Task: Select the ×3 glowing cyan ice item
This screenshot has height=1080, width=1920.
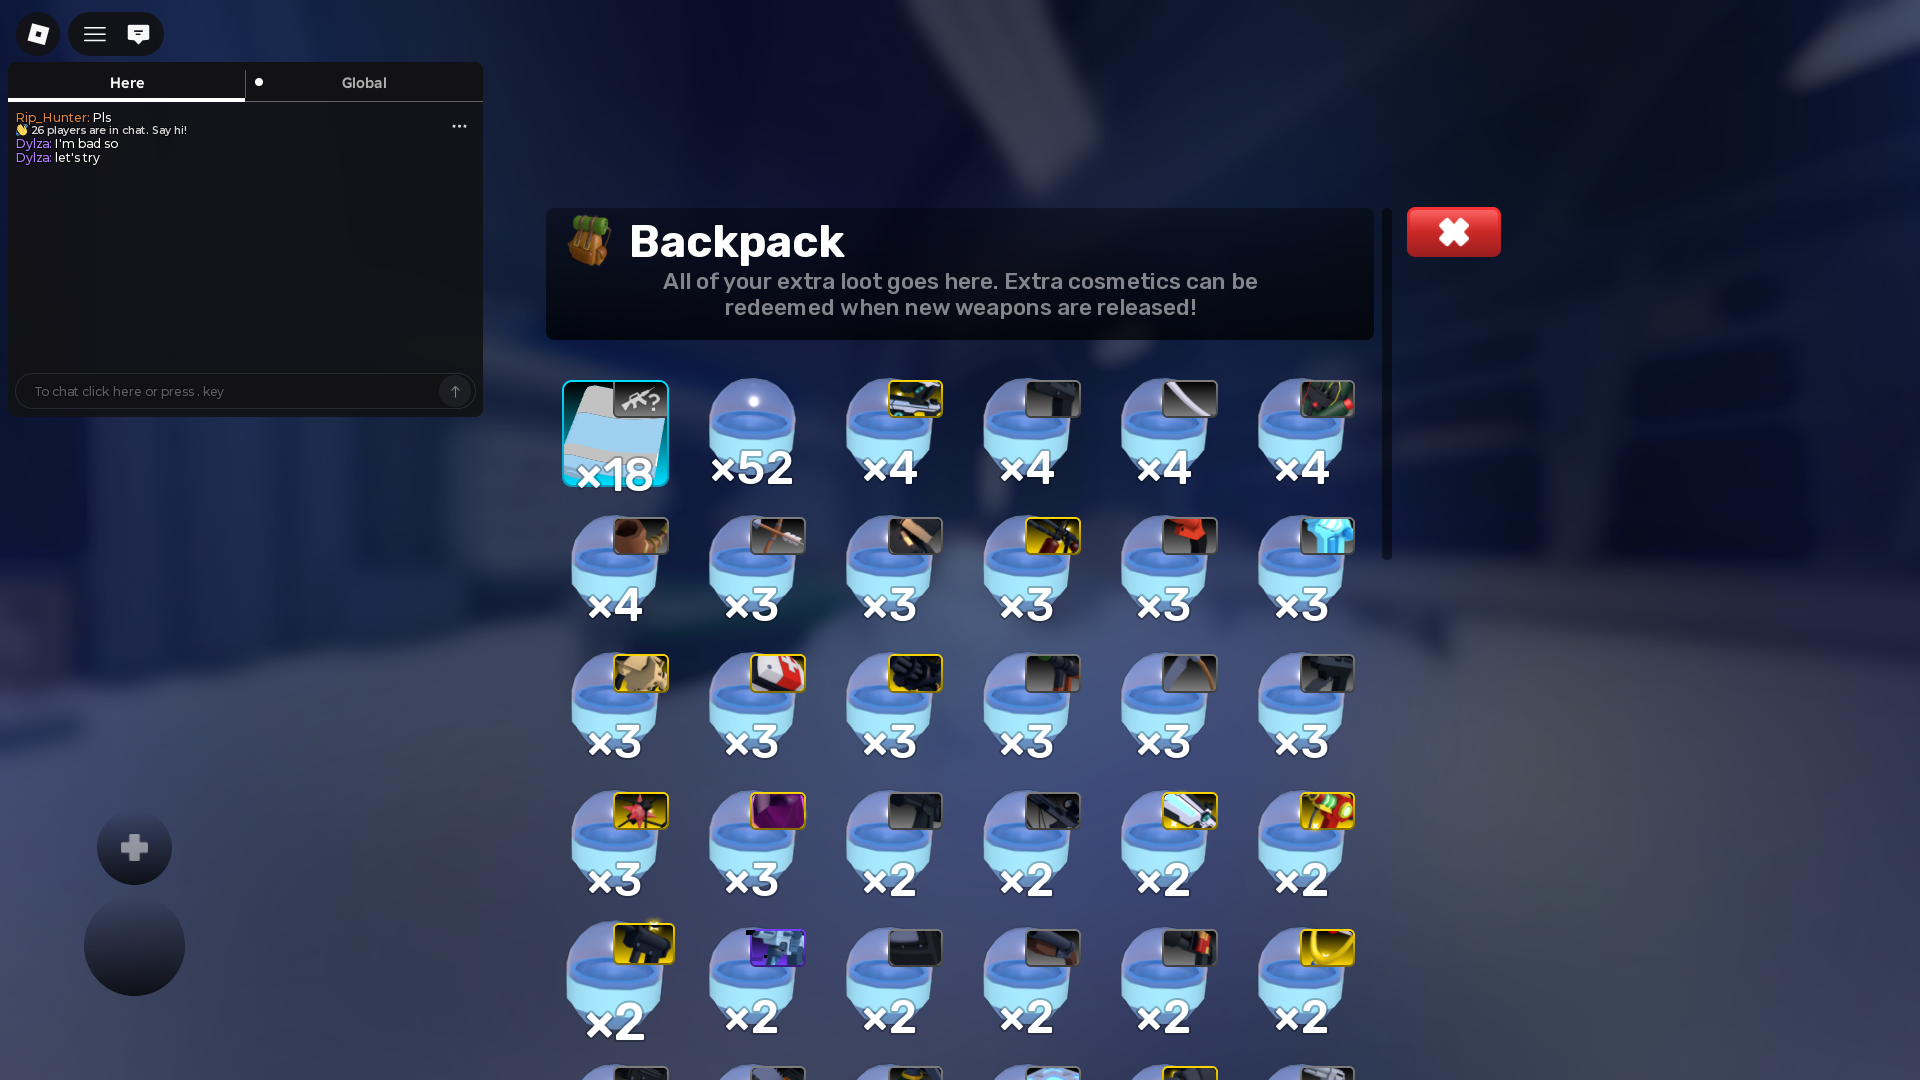Action: [x=1305, y=572]
